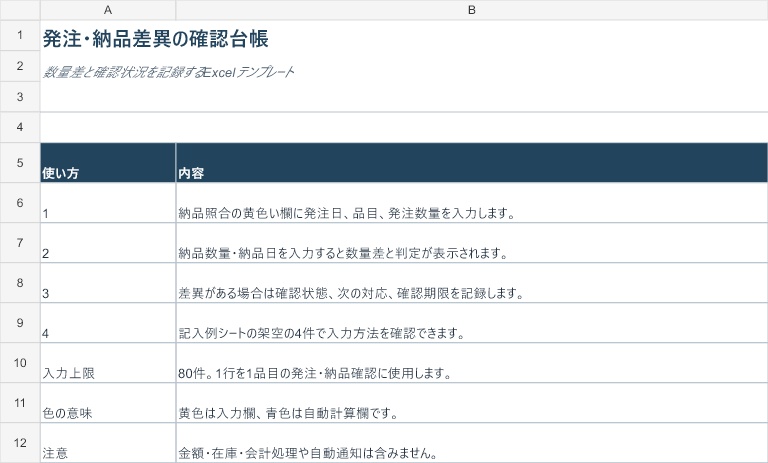Select row 1 header
This screenshot has height=463, width=768.
(20, 35)
